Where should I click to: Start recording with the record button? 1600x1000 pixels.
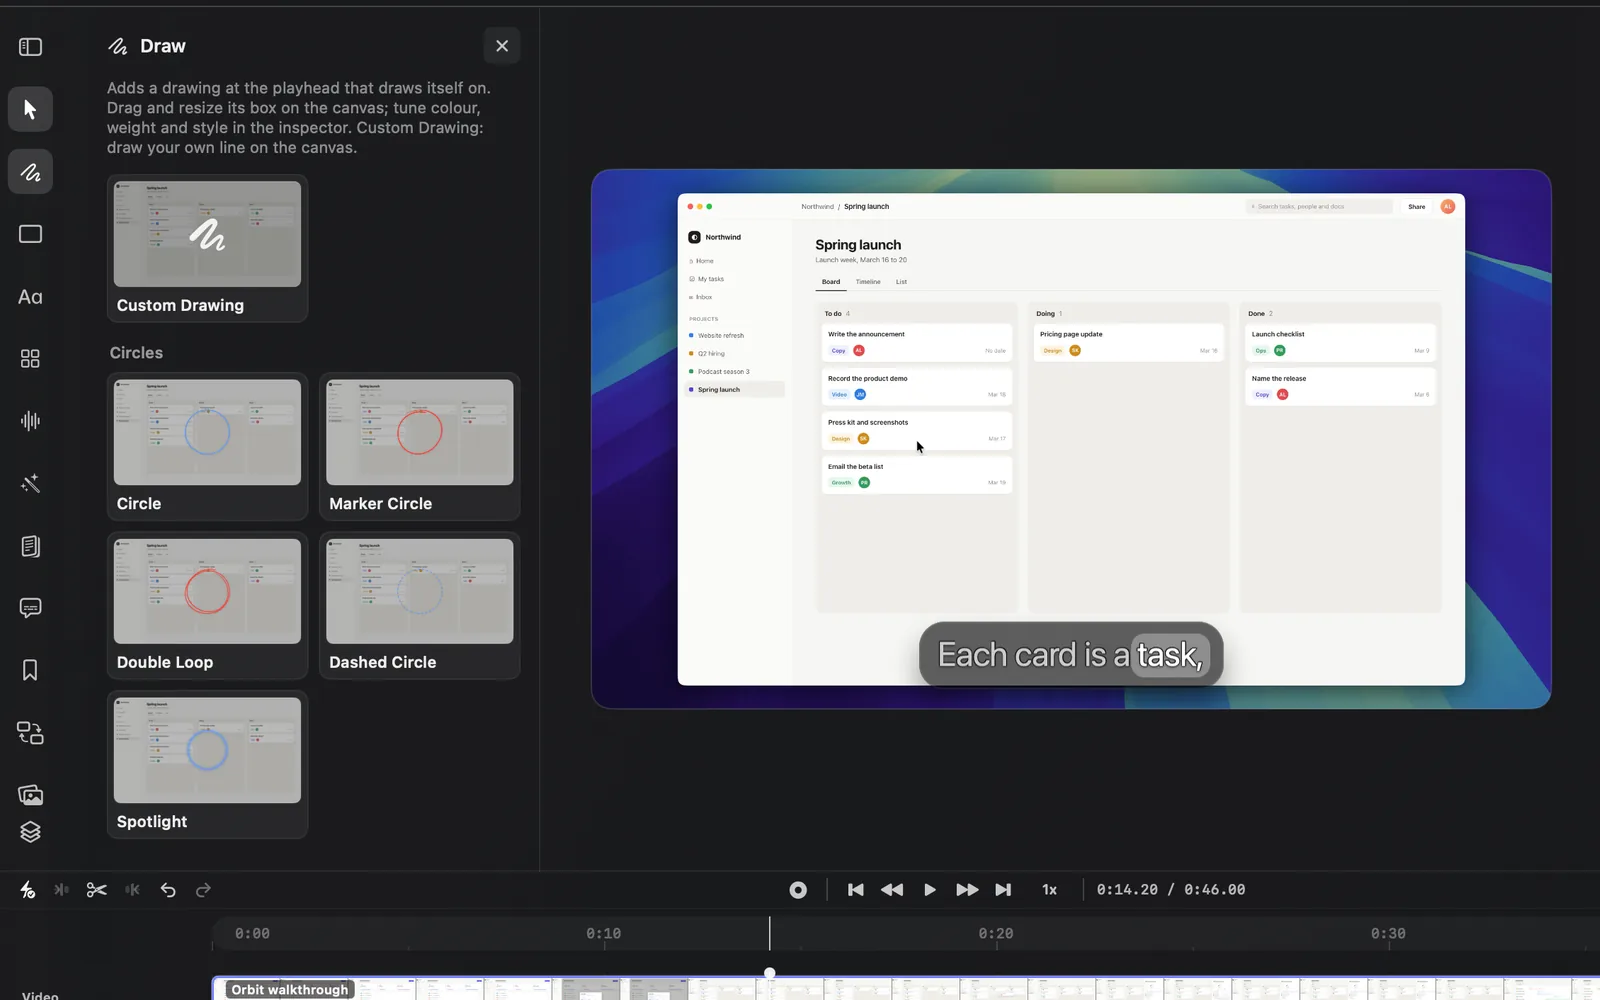point(798,890)
